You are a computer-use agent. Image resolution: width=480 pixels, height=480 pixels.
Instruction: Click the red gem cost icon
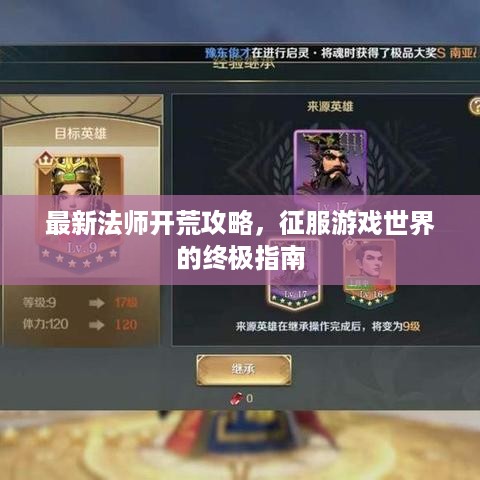pyautogui.click(x=237, y=398)
